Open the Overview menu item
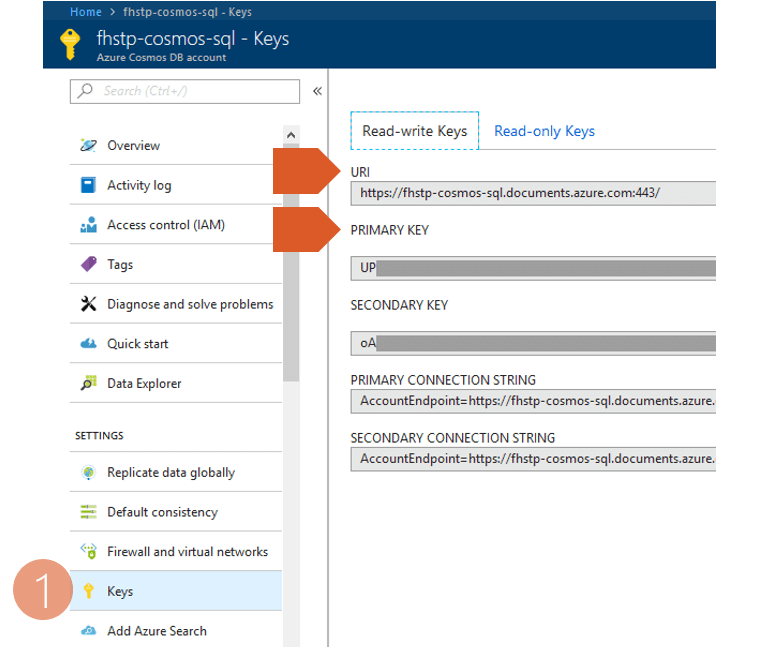 click(176, 145)
